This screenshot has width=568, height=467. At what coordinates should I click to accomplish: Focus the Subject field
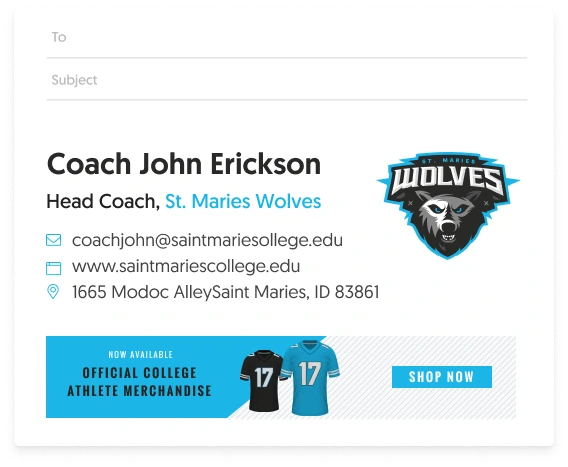pyautogui.click(x=287, y=80)
